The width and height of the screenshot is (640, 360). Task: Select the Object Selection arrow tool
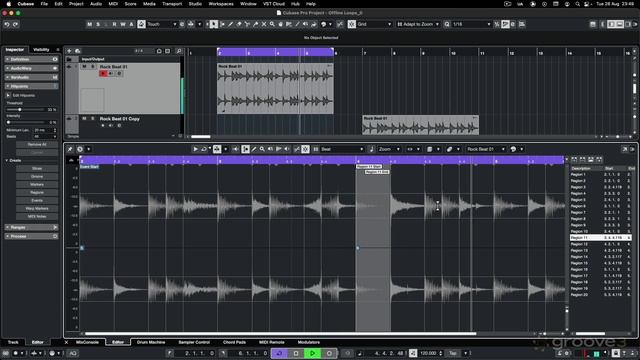click(213, 24)
